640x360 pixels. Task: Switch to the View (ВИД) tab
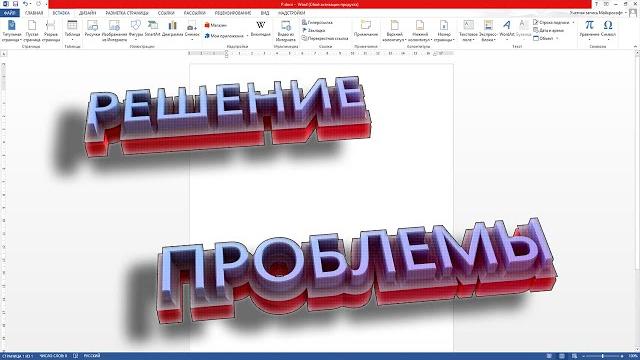(x=265, y=13)
